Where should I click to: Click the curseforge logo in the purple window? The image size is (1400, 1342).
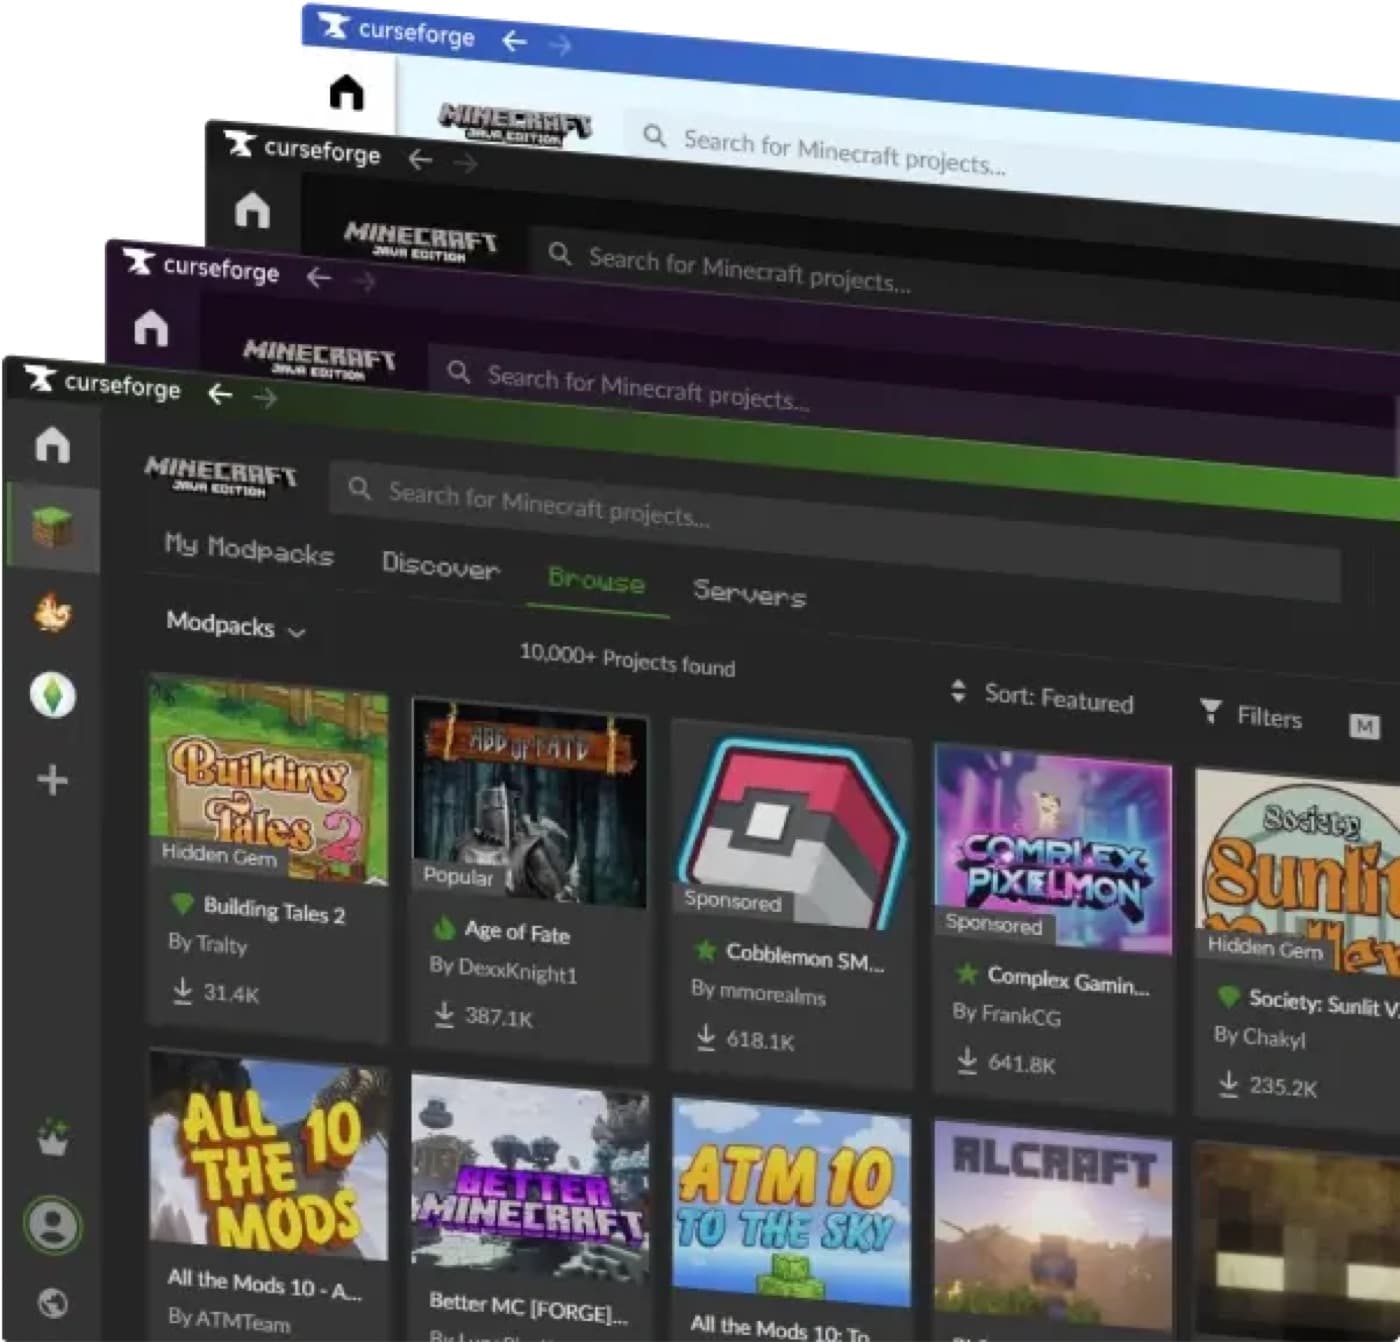click(x=202, y=267)
